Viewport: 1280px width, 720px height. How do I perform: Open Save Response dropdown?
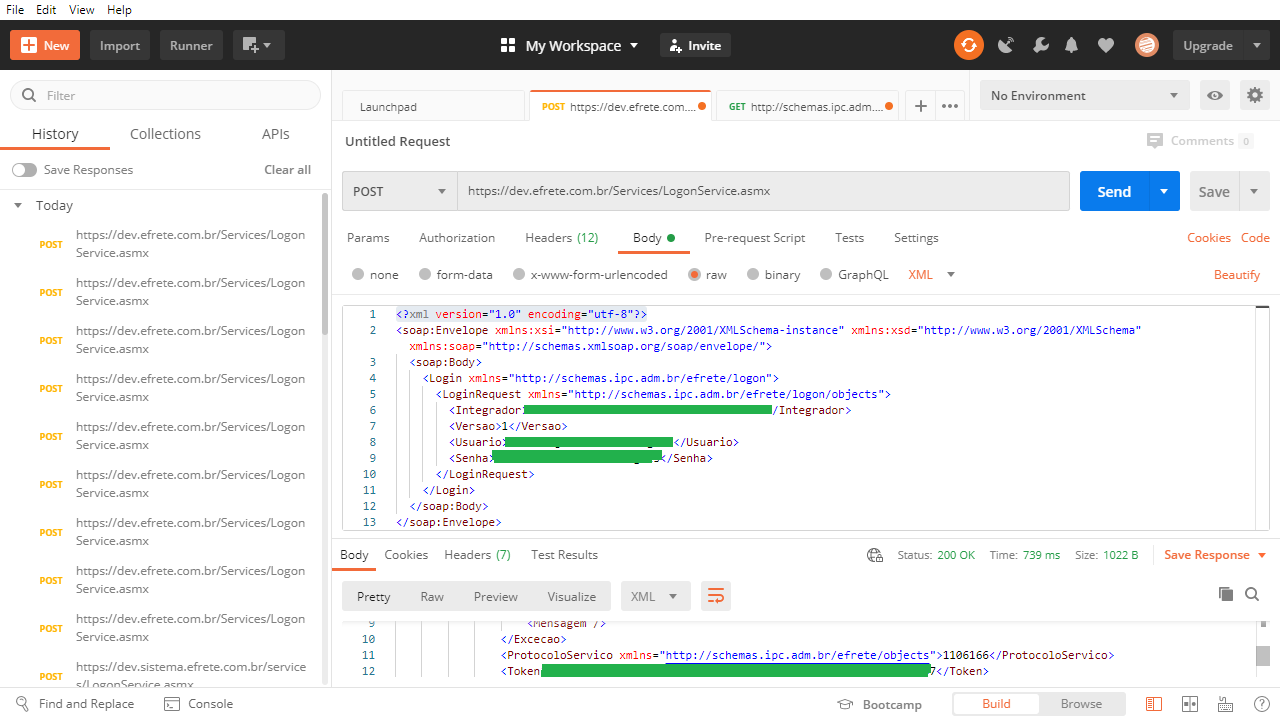1215,555
